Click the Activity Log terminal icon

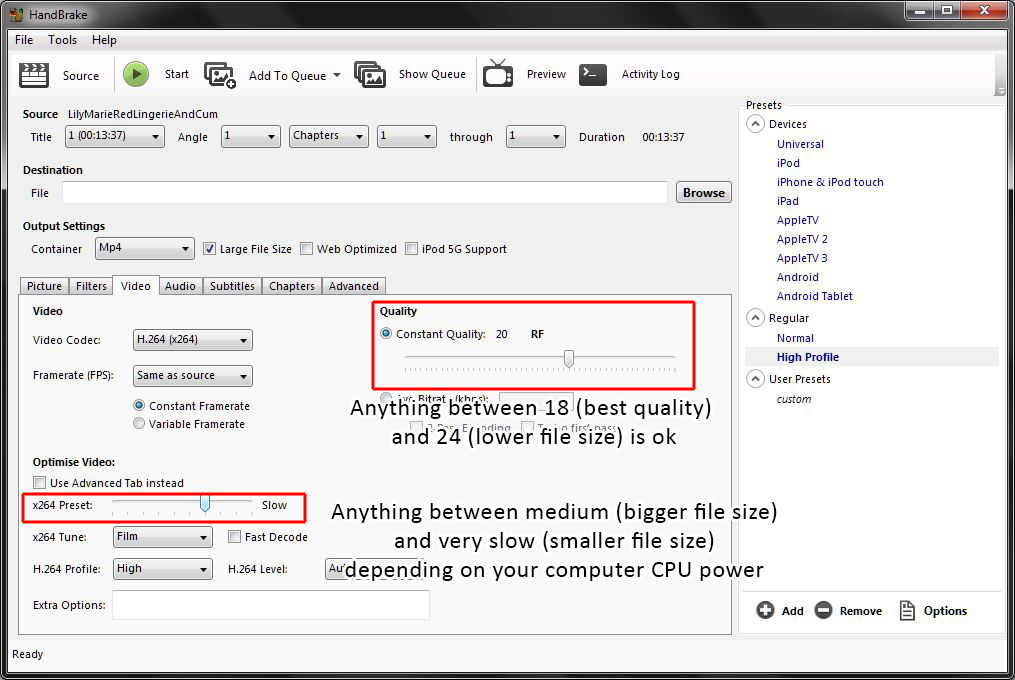[592, 74]
